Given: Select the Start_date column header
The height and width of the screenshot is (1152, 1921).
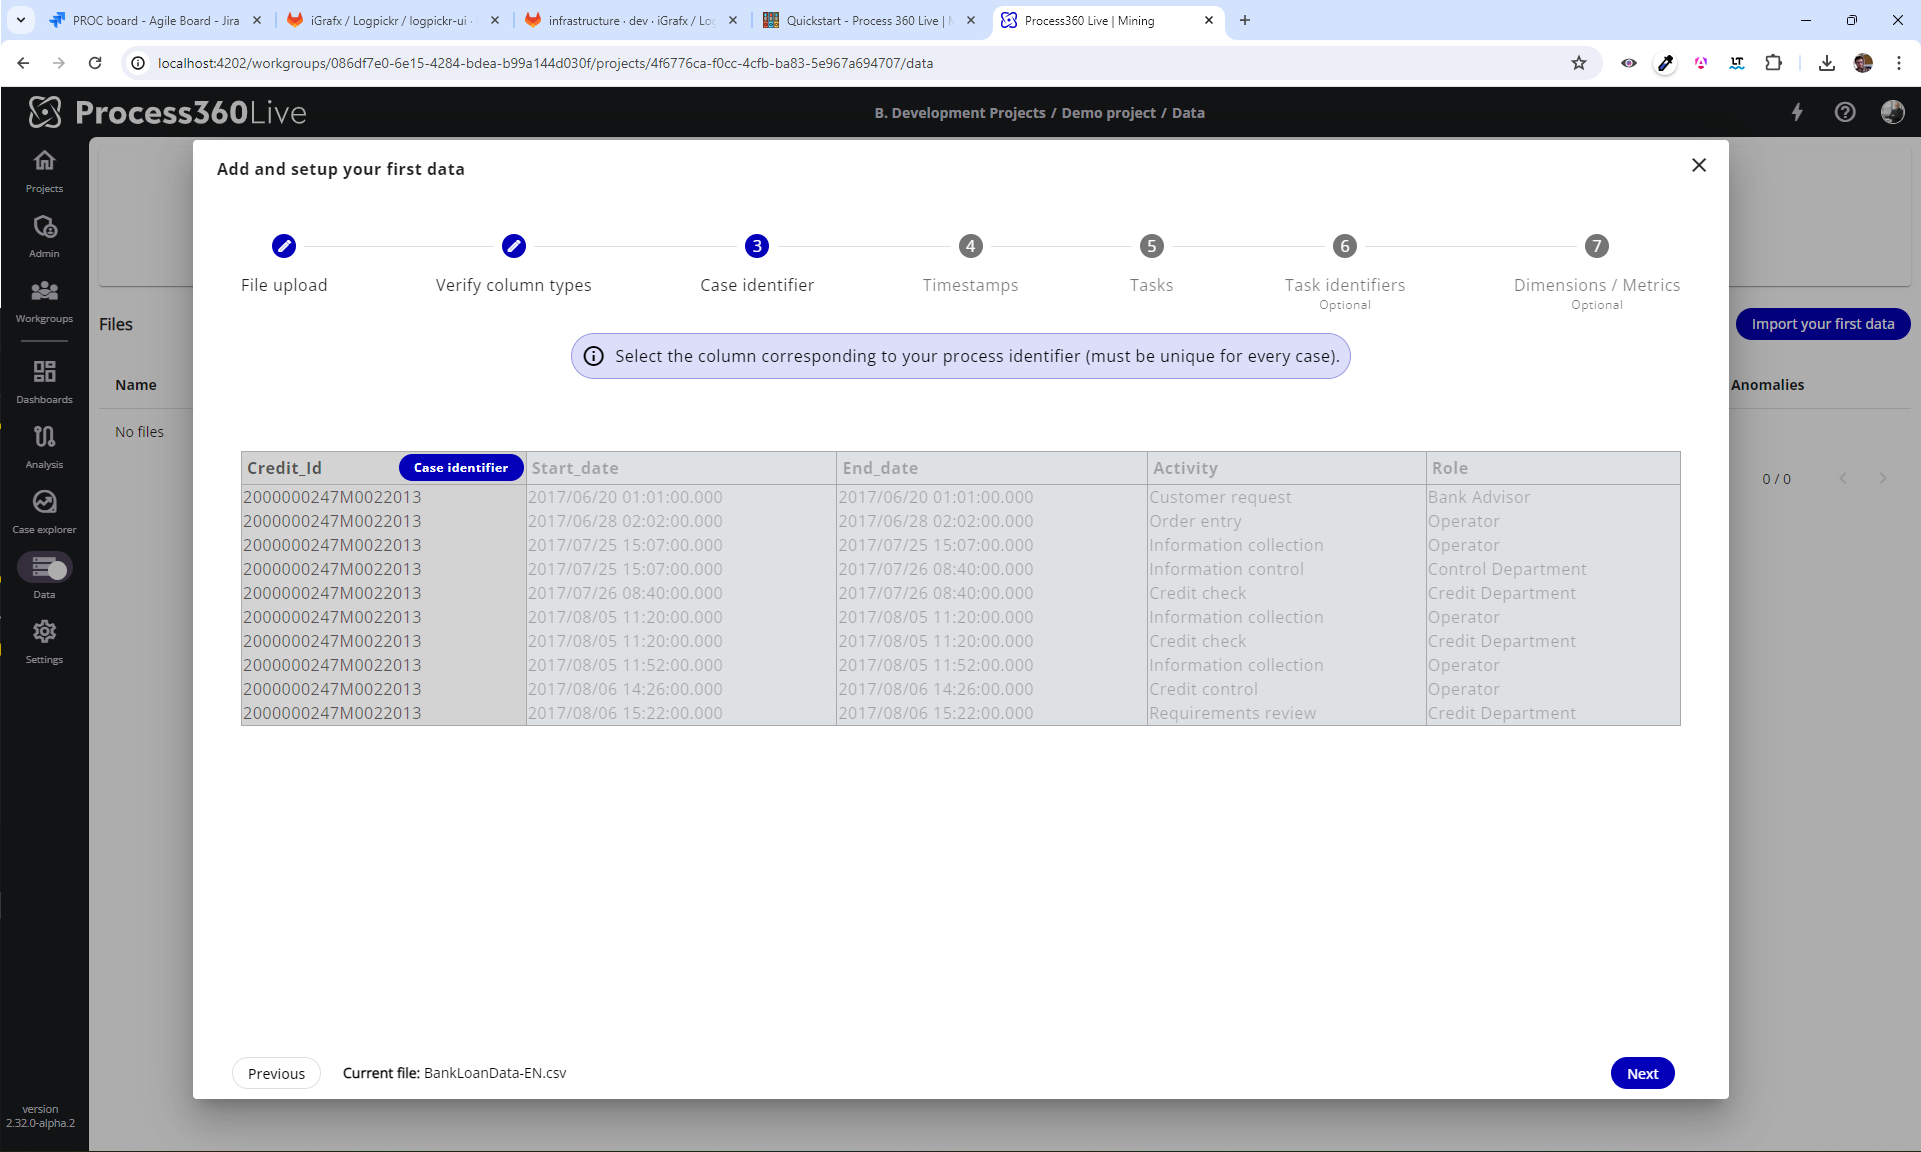Looking at the screenshot, I should click(681, 468).
